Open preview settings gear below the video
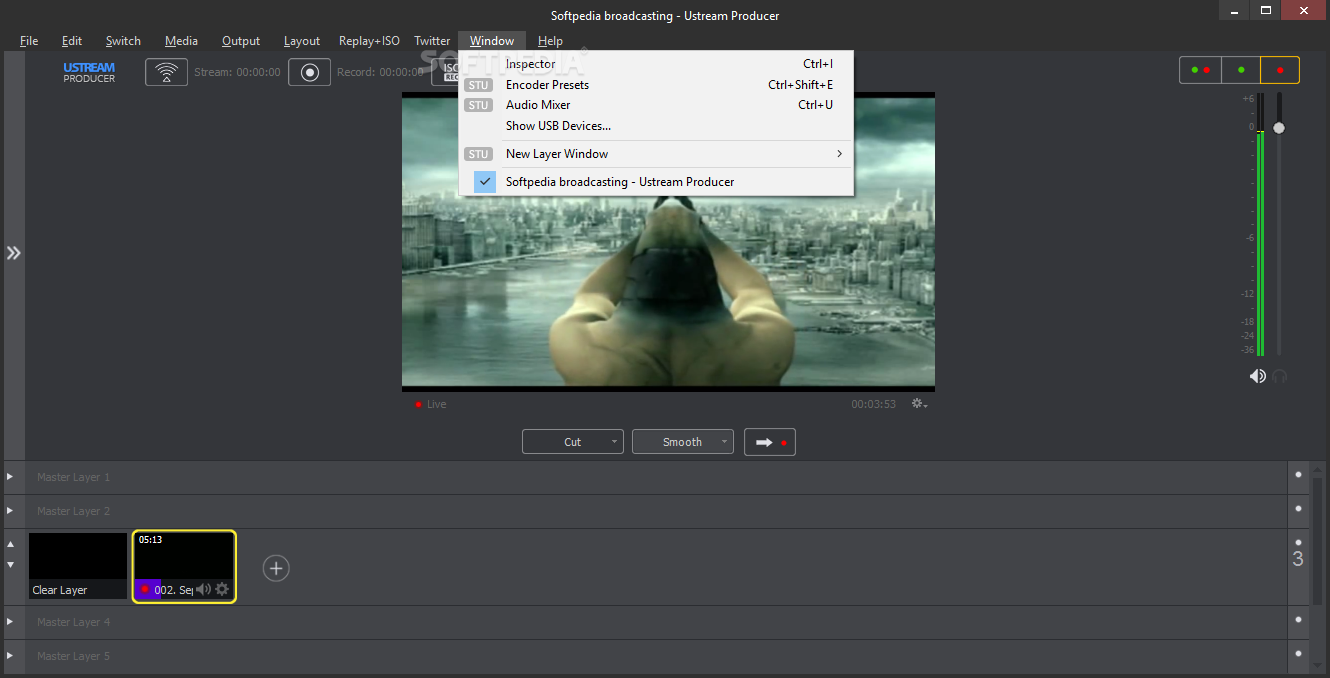The height and width of the screenshot is (678, 1330). 919,404
